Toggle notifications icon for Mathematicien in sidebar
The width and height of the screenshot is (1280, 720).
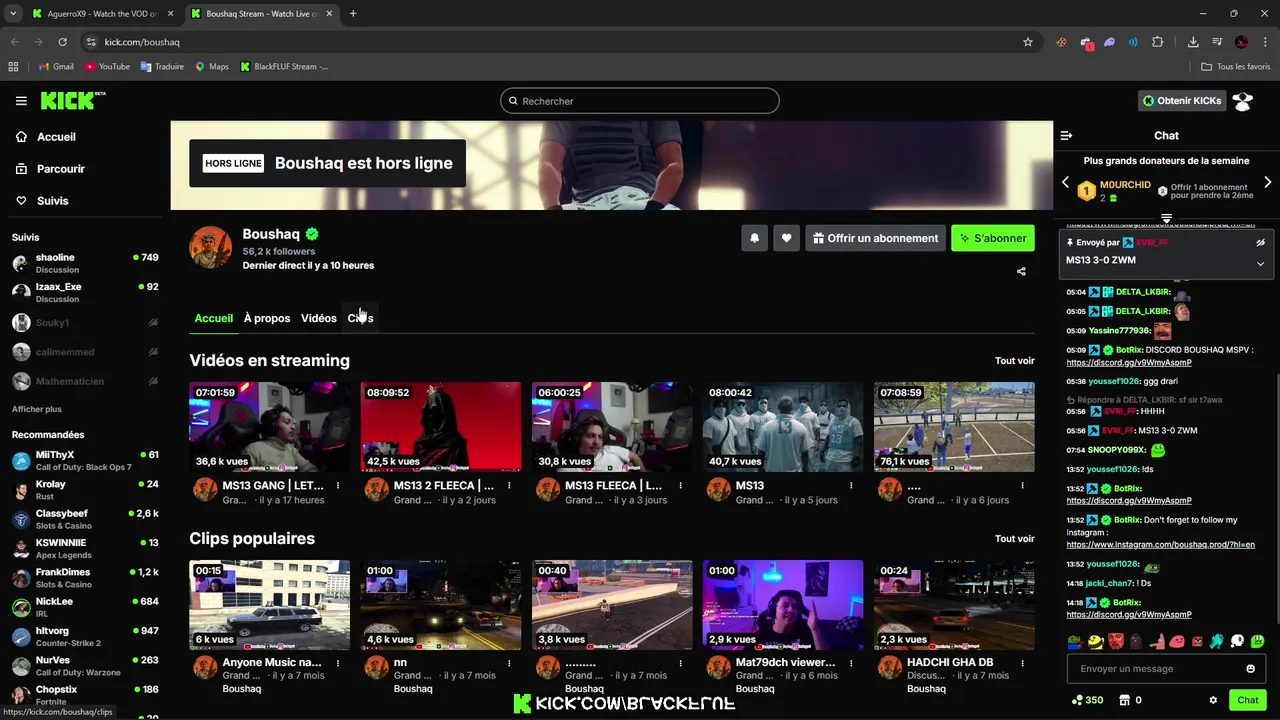click(153, 381)
